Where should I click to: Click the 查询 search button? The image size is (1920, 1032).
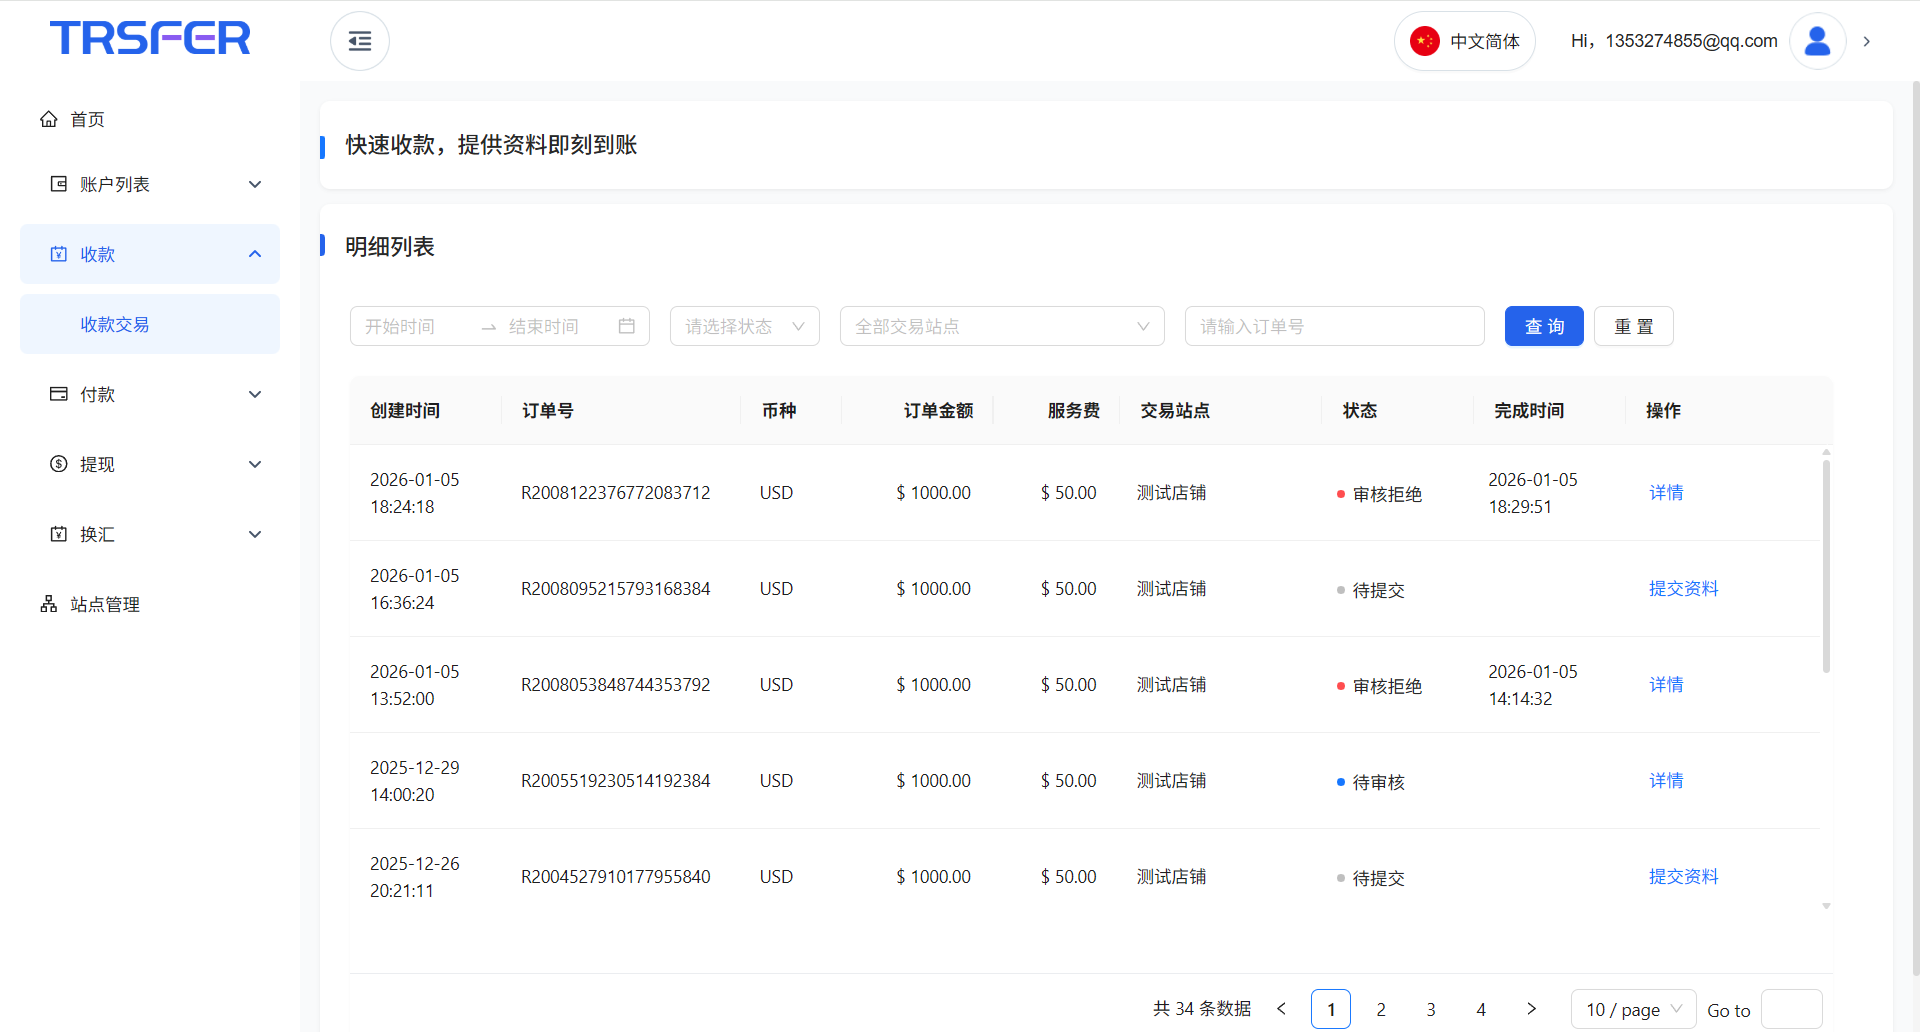click(x=1543, y=326)
